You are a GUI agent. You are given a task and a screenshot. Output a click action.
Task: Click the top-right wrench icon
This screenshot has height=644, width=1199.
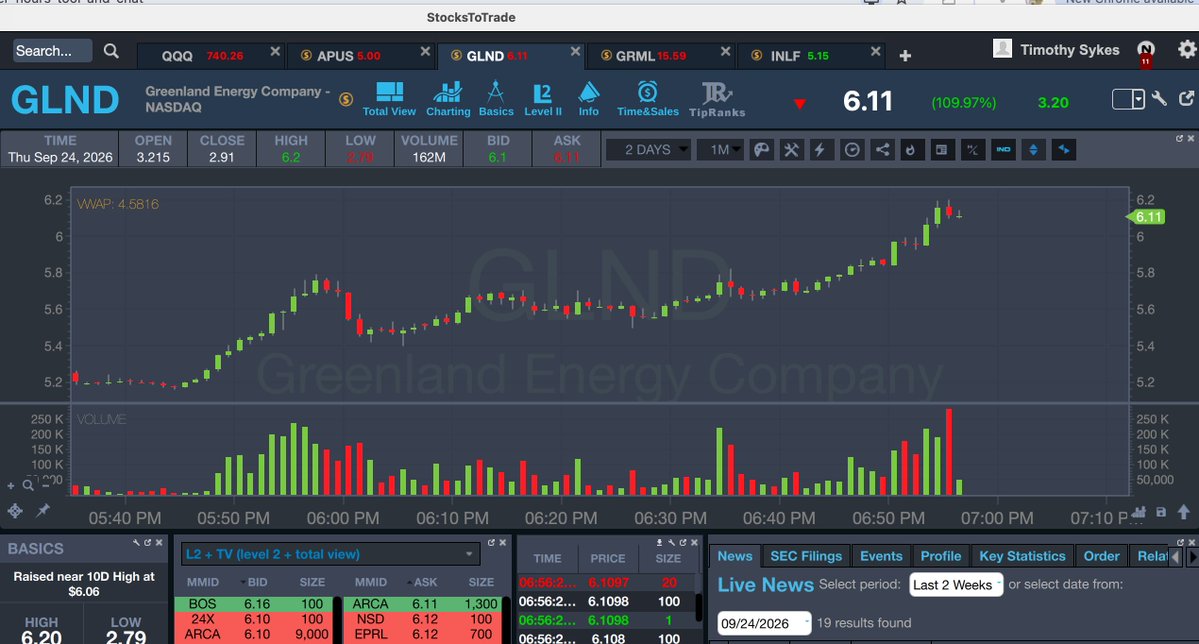tap(1159, 99)
